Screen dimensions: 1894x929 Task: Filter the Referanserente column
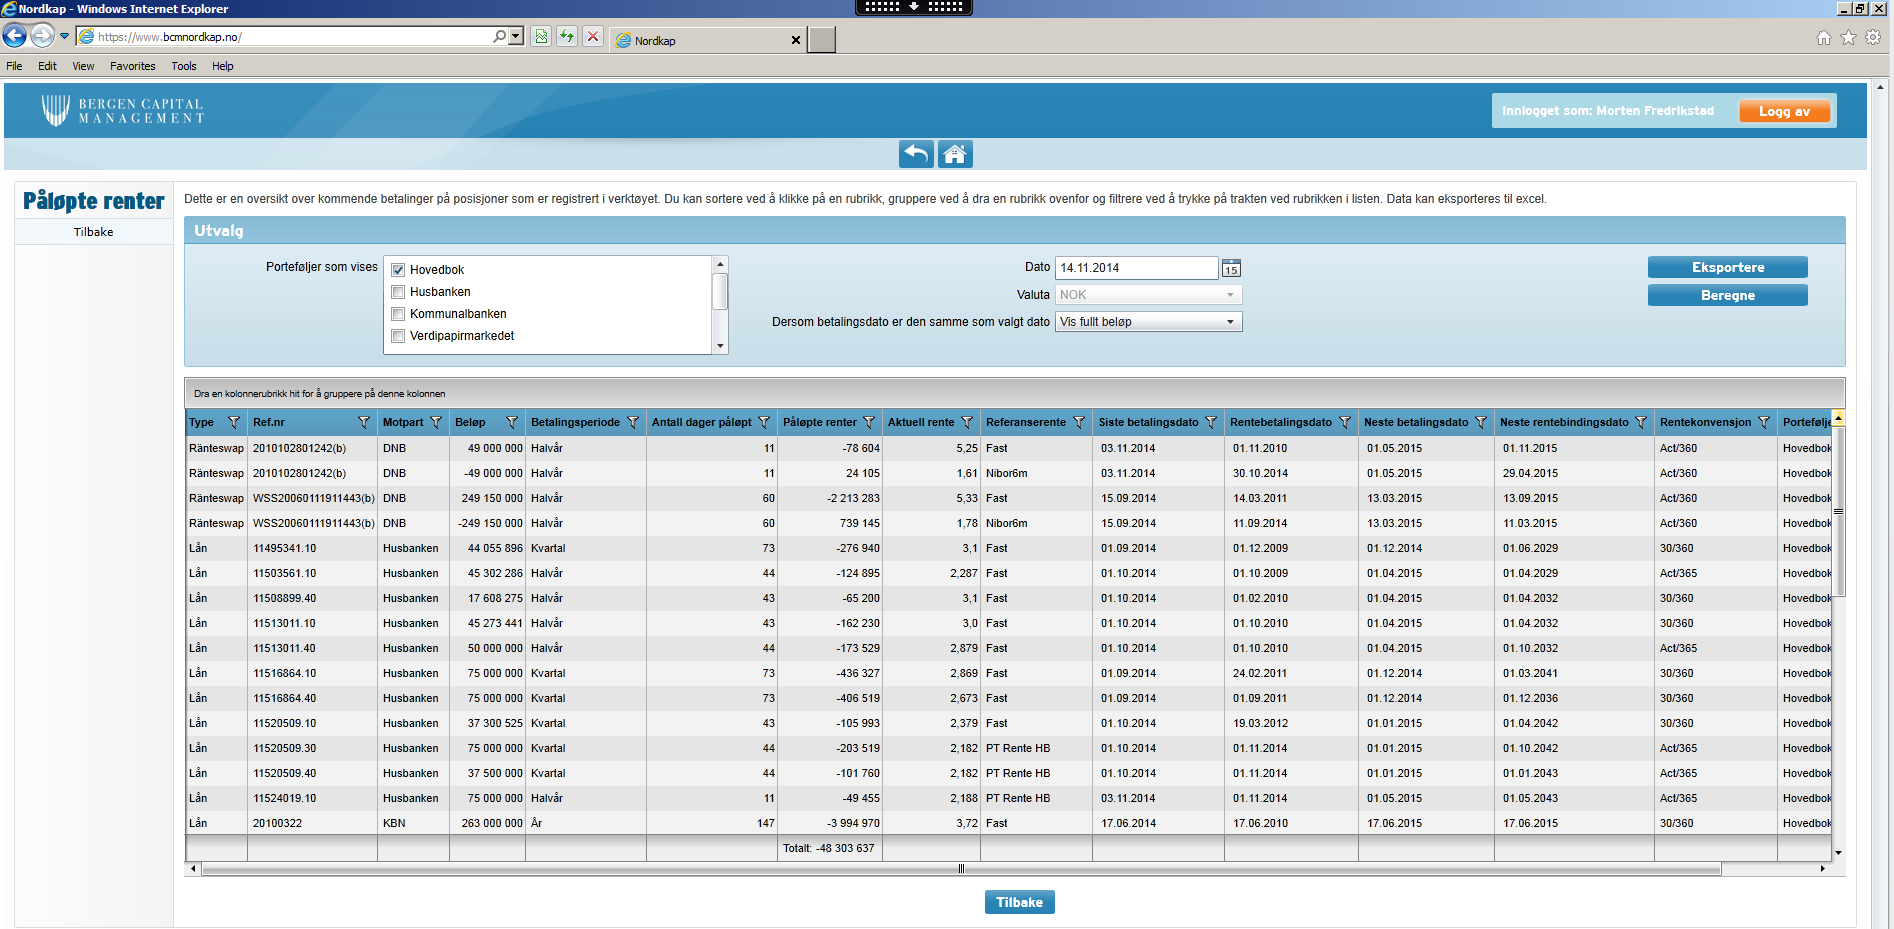pyautogui.click(x=1079, y=422)
